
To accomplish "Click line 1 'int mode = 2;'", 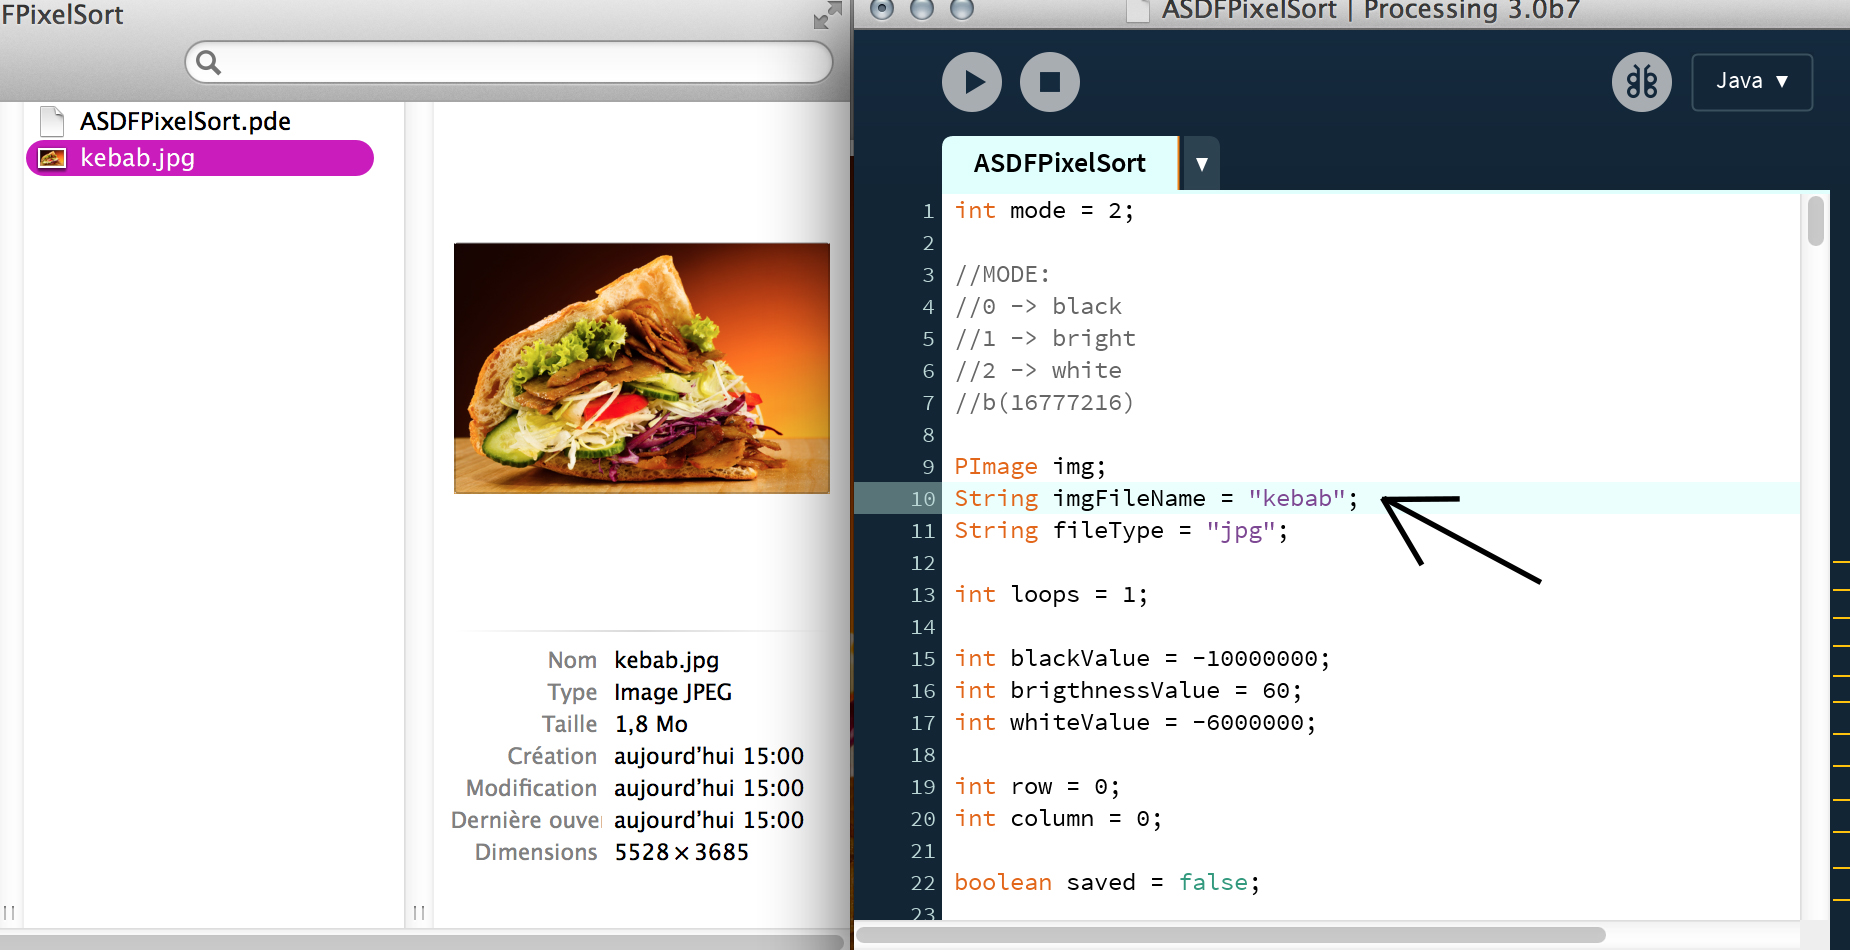I will [x=1044, y=211].
